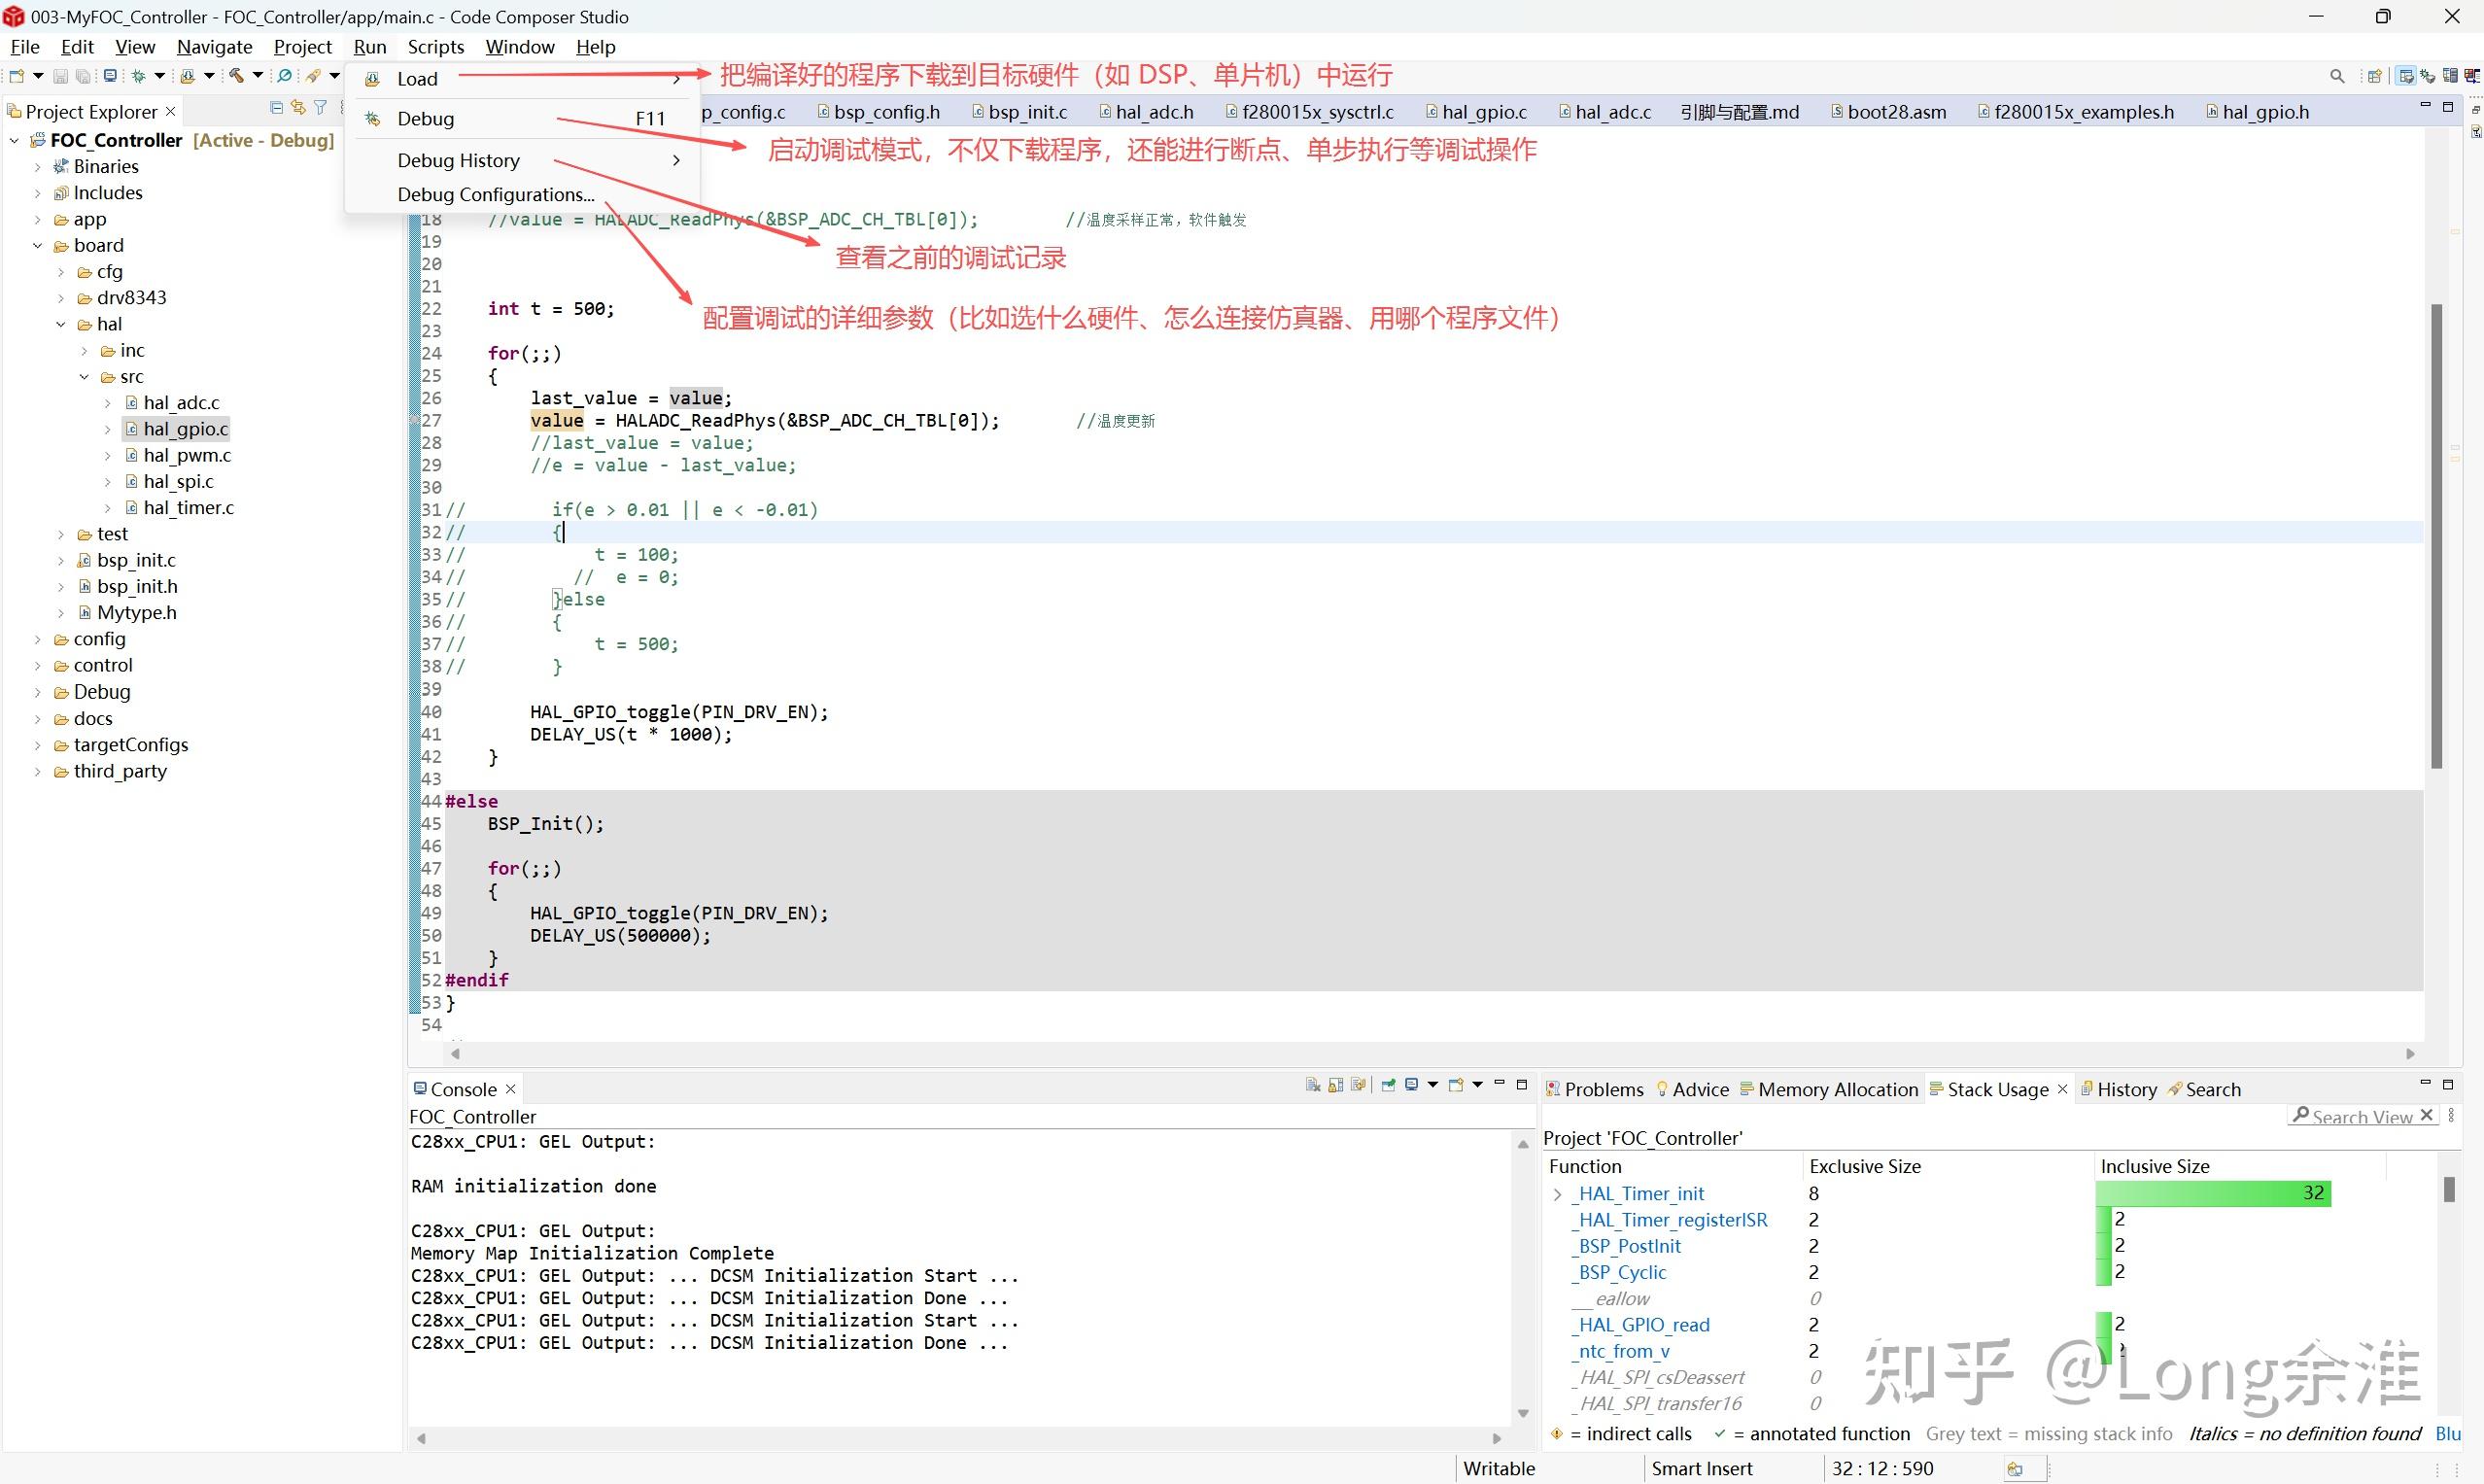Click the Display Selected Console monitor icon

pyautogui.click(x=1412, y=1085)
